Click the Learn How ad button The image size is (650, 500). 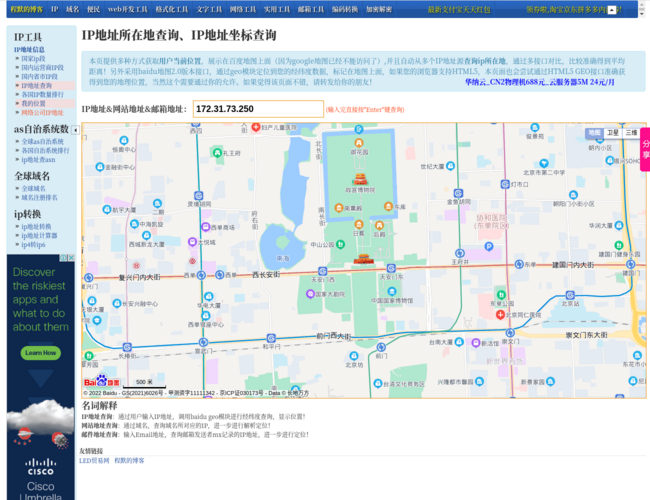[40, 352]
